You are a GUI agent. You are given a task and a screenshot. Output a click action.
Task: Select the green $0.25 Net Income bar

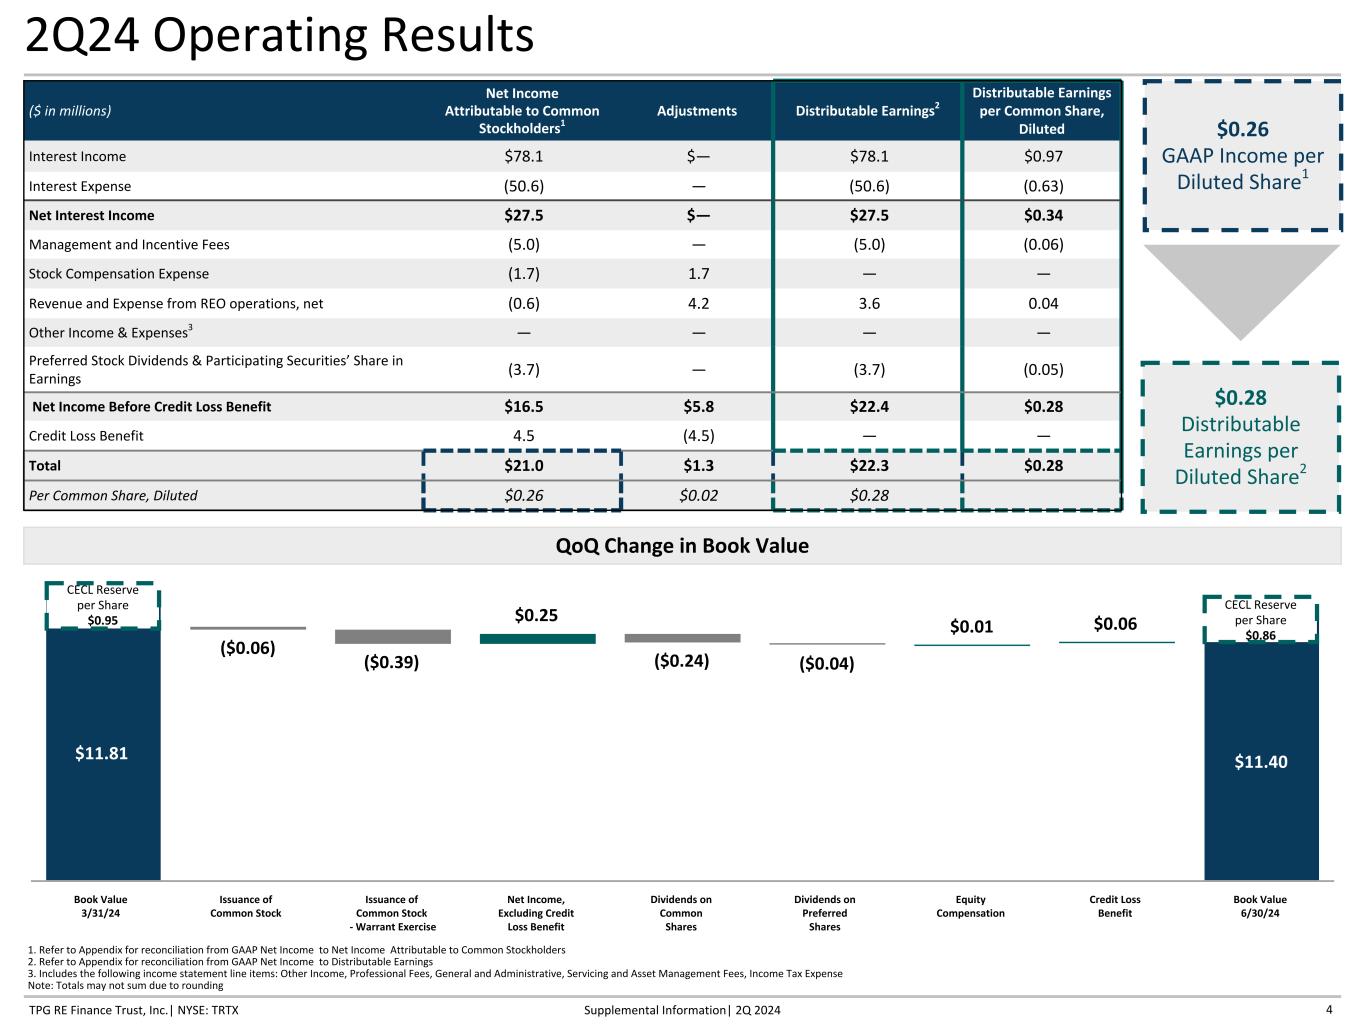537,638
